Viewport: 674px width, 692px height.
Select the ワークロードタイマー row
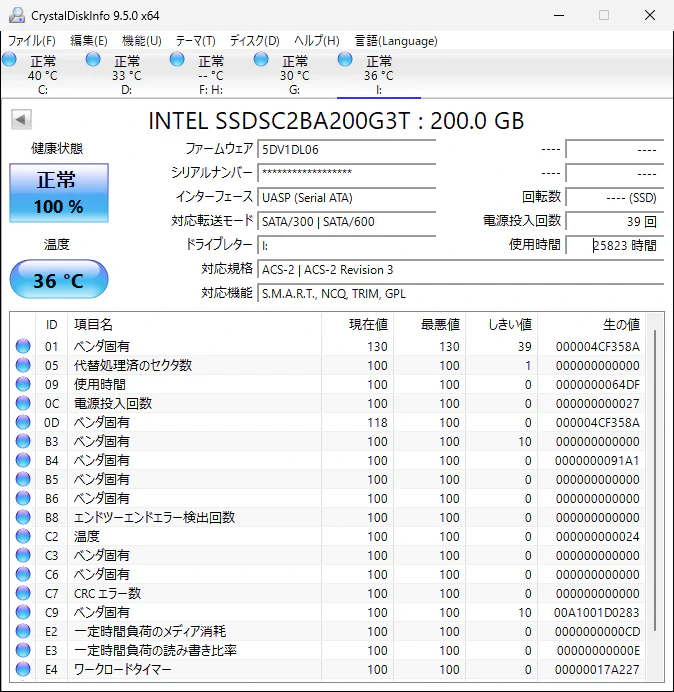click(x=328, y=669)
